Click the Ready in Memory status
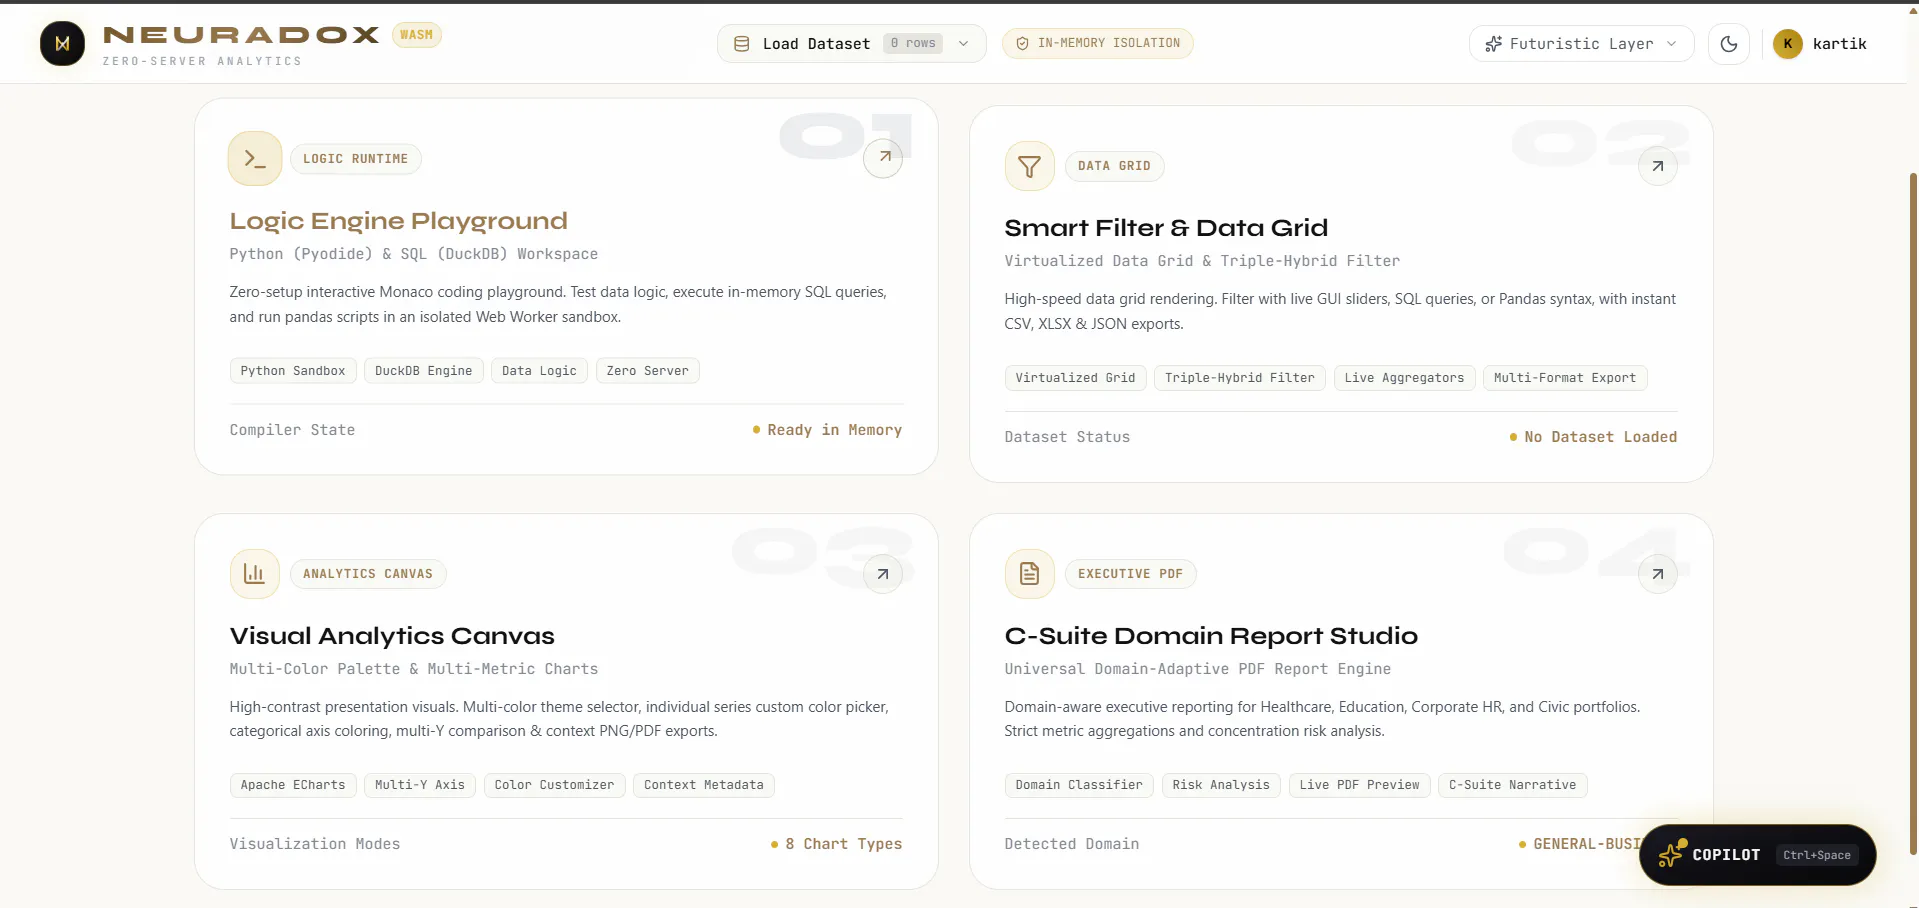Viewport: 1919px width, 908px height. 827,430
